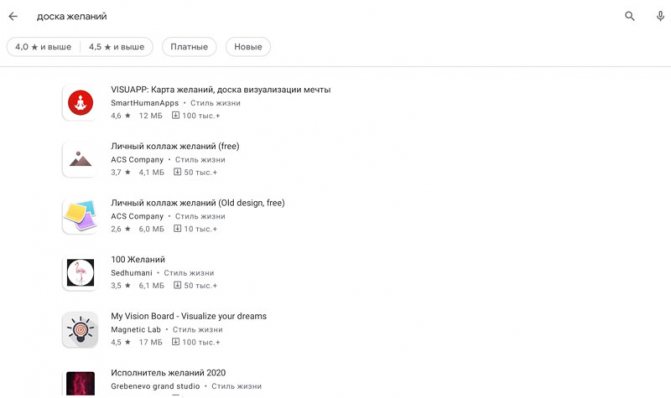Open the lightbulb icon of My Vision Board
671x398 pixels.
tap(80, 330)
